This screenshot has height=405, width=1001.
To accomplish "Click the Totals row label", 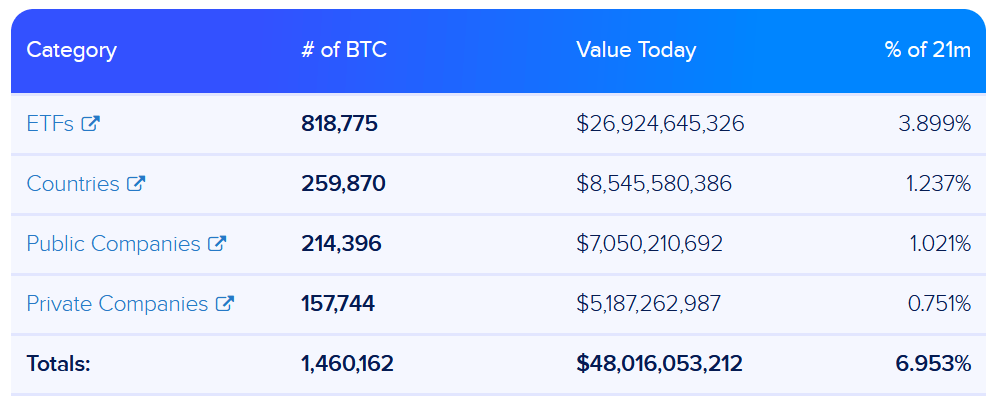I will coord(58,363).
